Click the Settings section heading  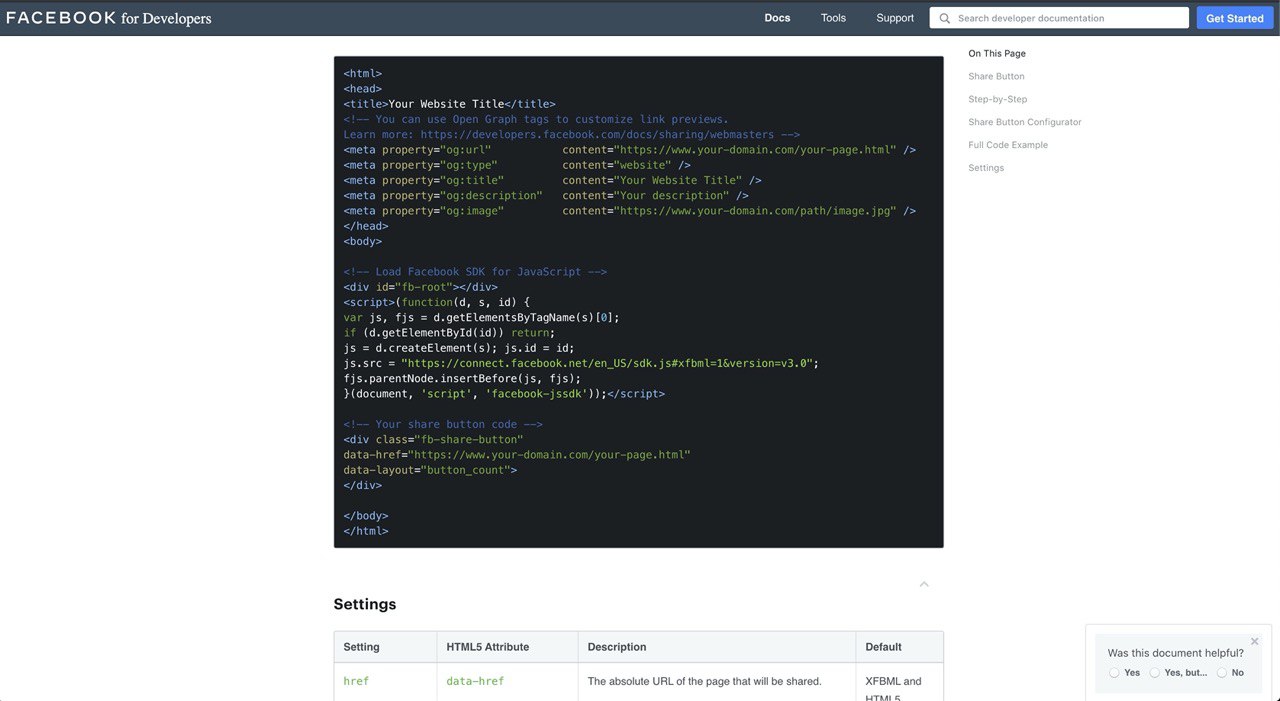click(364, 604)
